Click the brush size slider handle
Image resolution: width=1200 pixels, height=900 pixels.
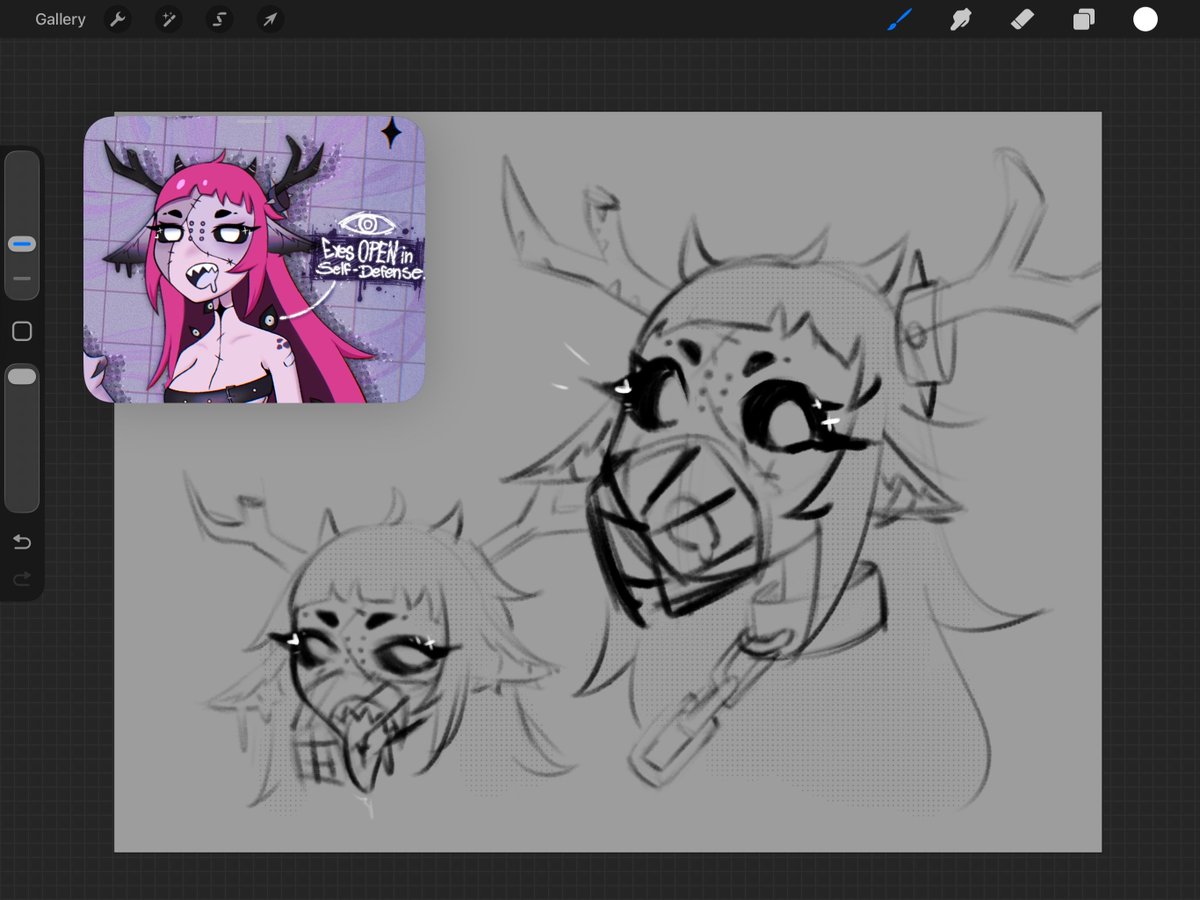point(22,244)
